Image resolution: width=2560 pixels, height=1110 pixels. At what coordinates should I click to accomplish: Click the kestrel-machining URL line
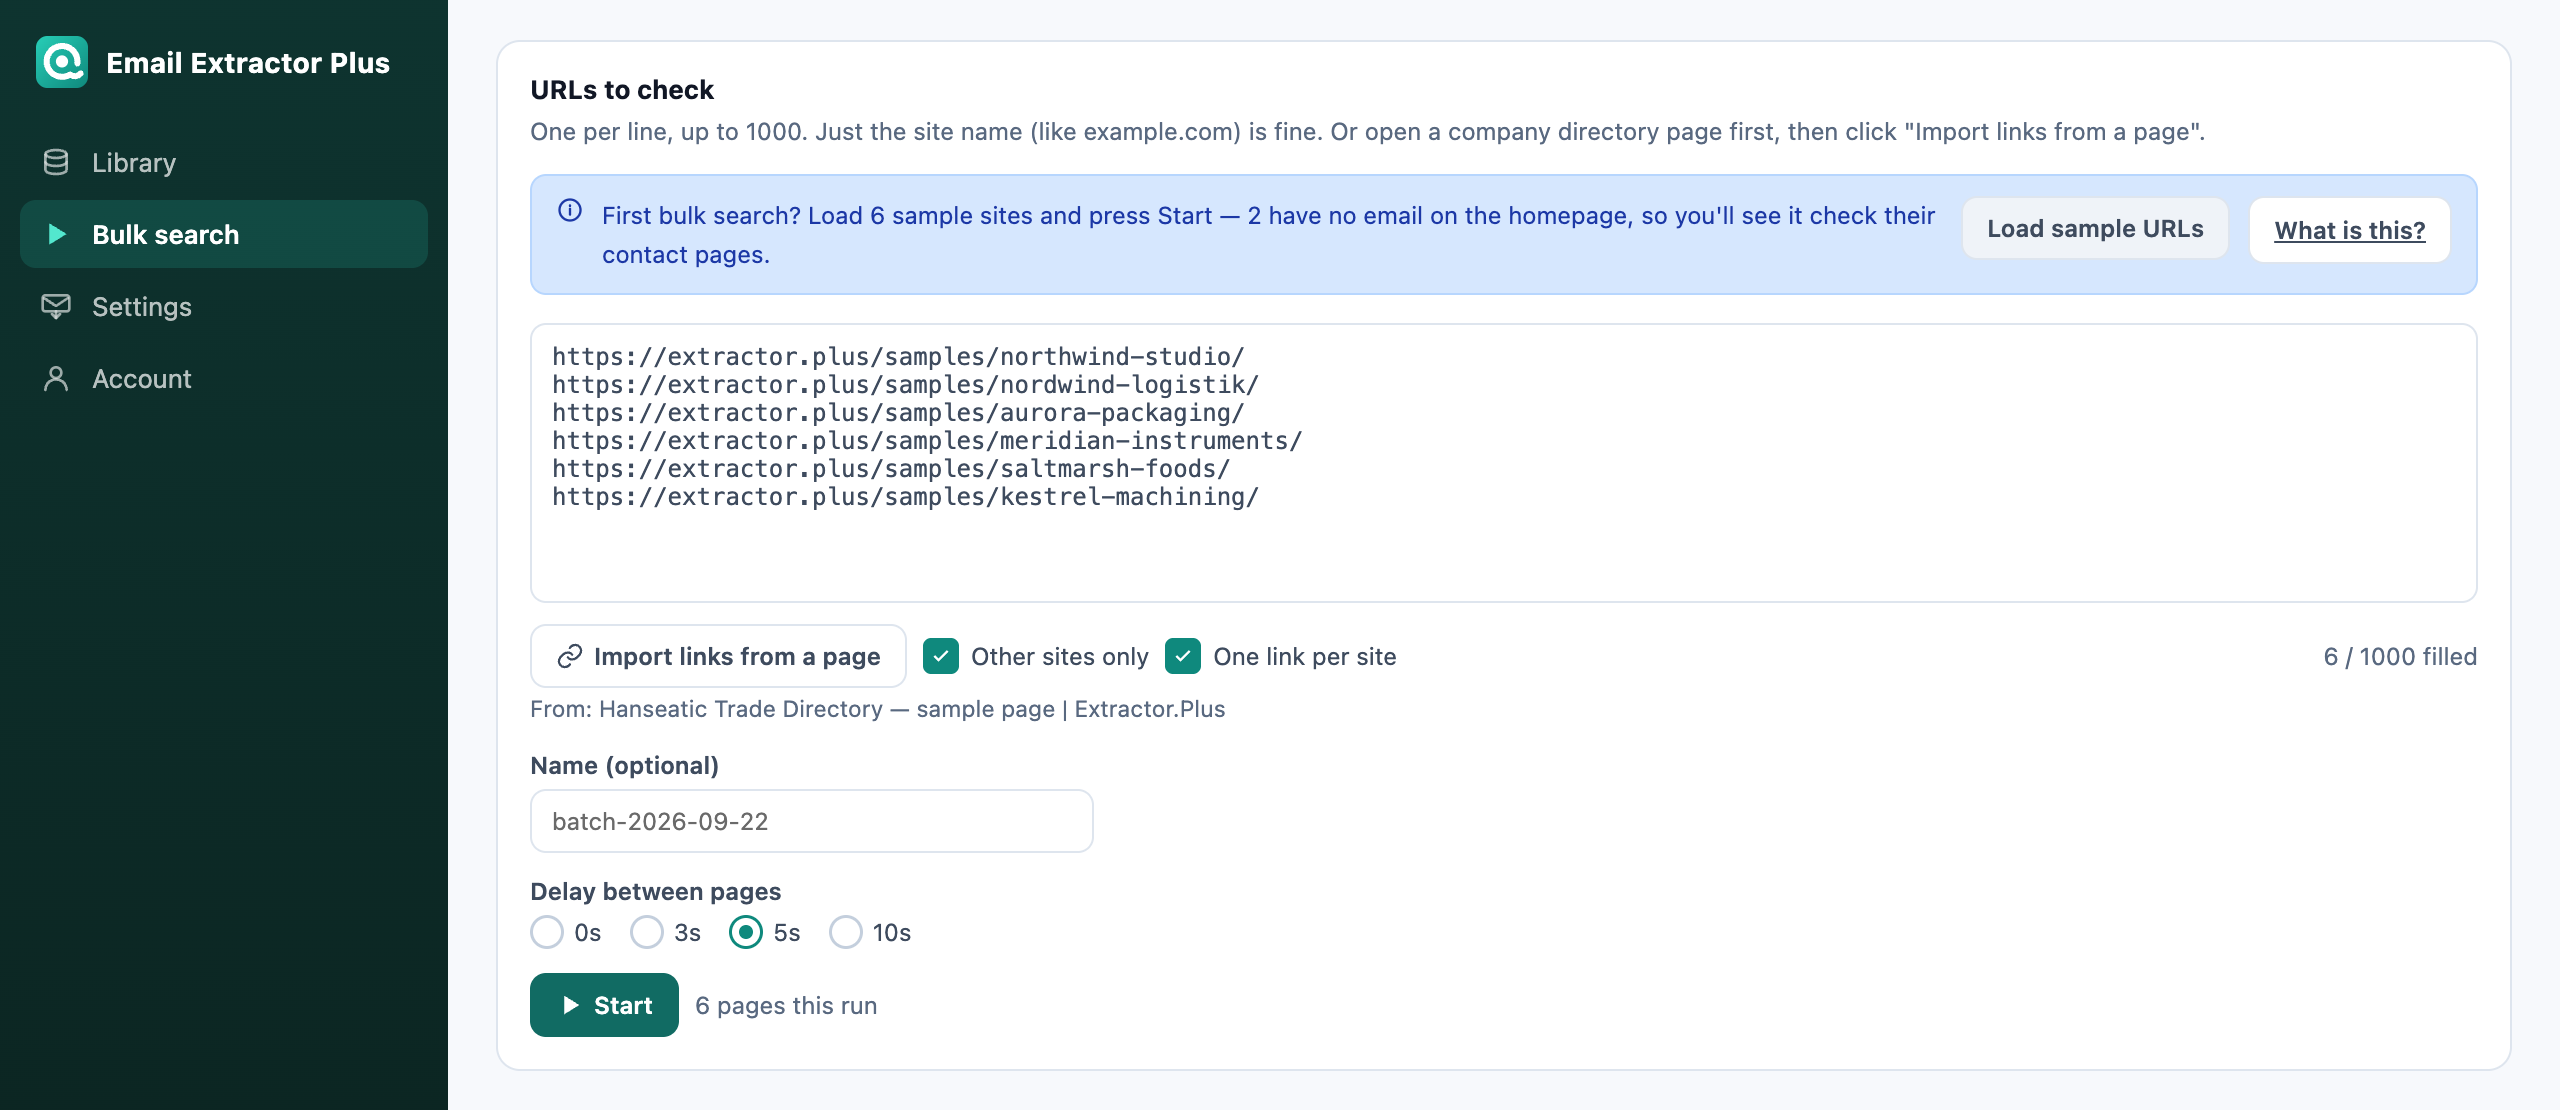pyautogui.click(x=905, y=496)
